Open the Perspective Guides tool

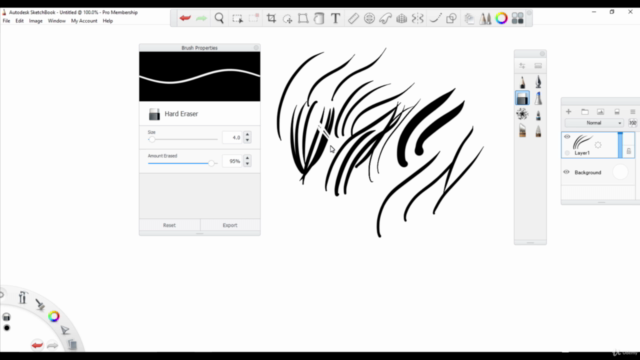(402, 18)
